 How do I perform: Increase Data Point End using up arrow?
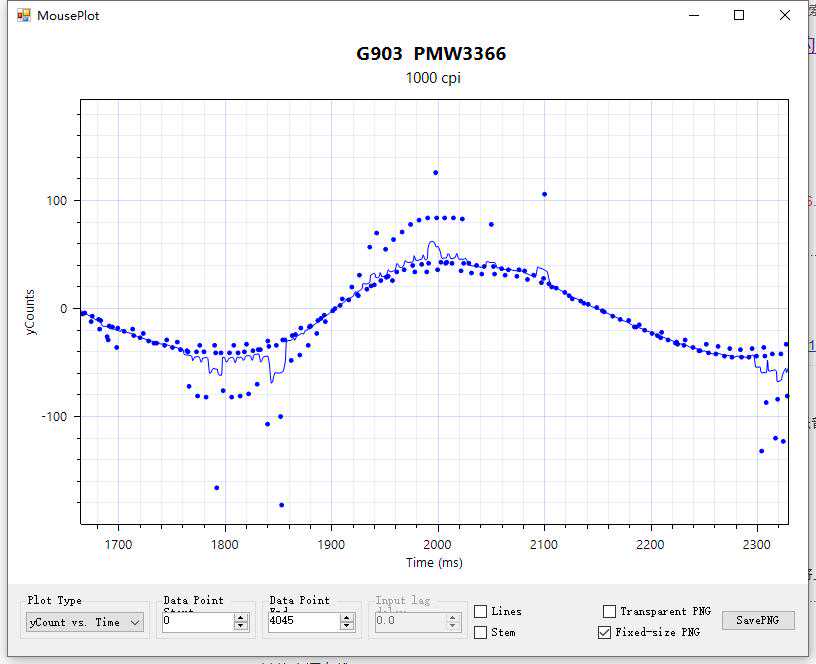[x=347, y=617]
